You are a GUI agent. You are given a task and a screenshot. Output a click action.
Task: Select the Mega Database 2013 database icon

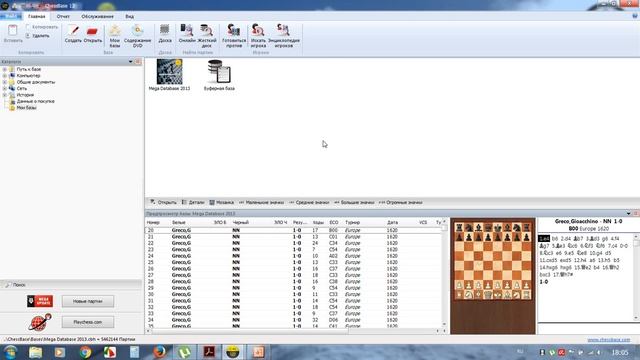pos(169,72)
